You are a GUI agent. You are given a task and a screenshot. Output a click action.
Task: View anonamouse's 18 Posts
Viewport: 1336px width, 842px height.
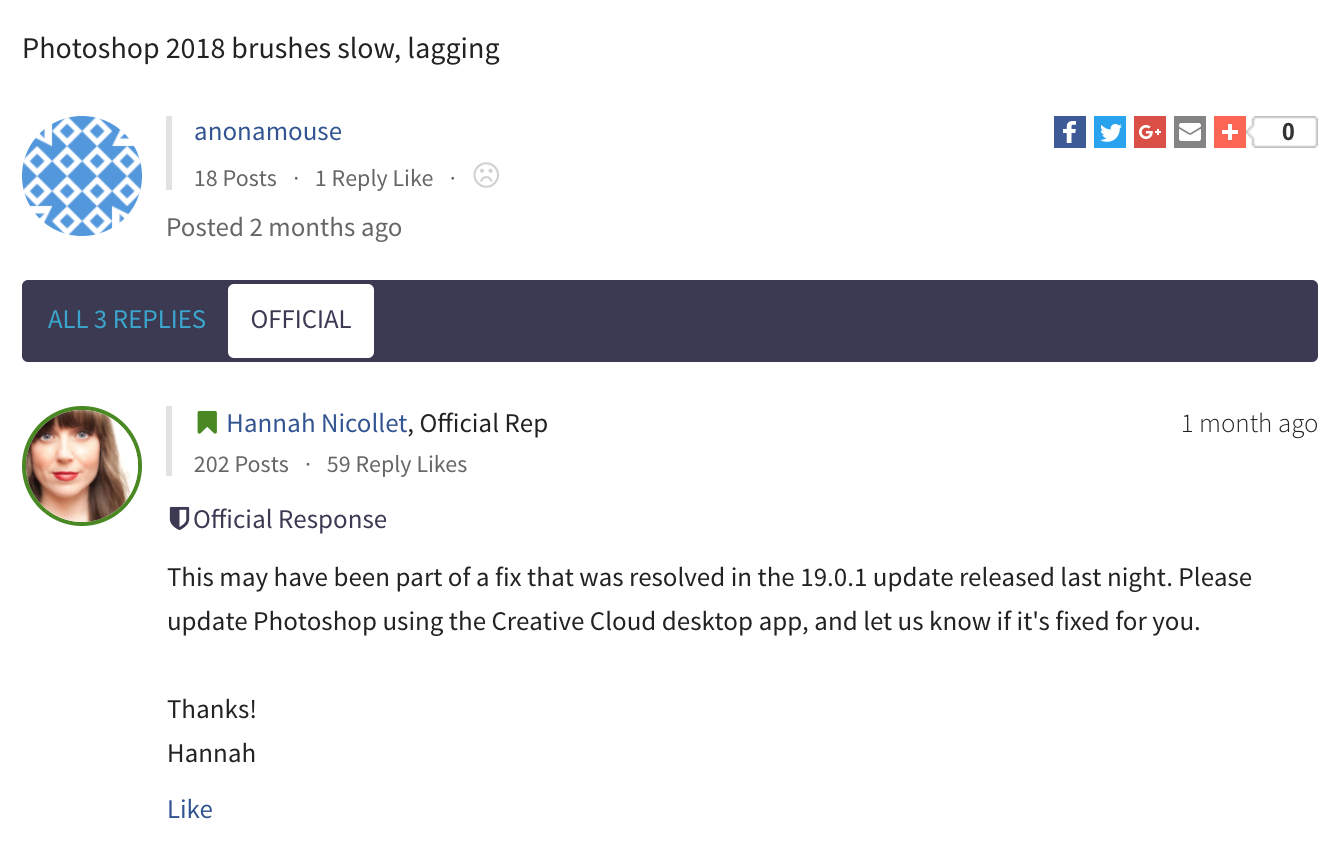(x=235, y=179)
